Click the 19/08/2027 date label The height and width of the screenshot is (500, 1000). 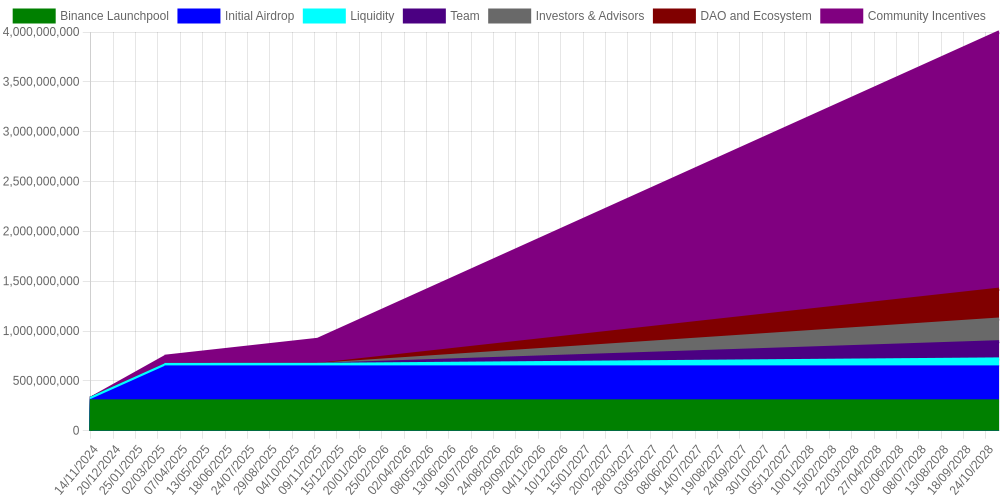pos(703,469)
